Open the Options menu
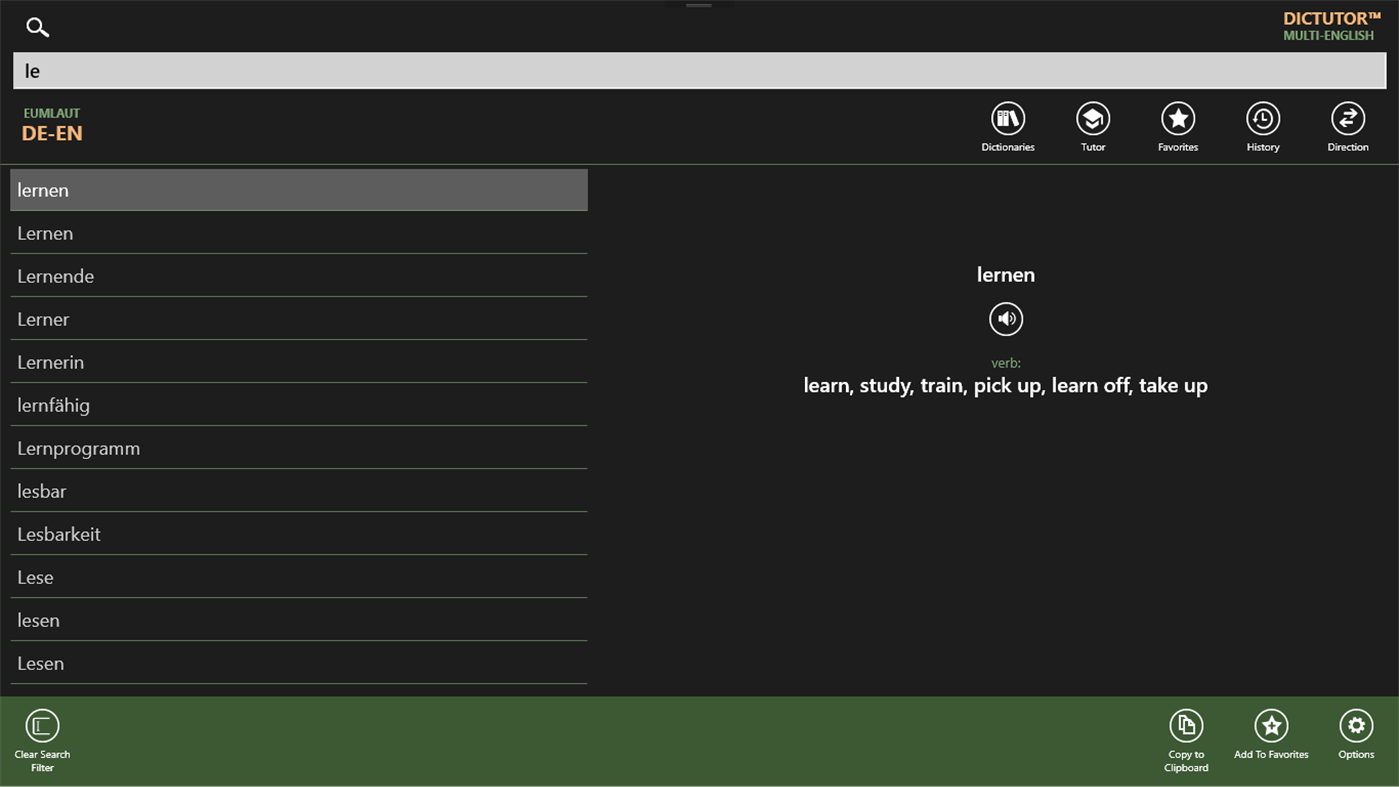This screenshot has height=787, width=1399. click(x=1356, y=727)
